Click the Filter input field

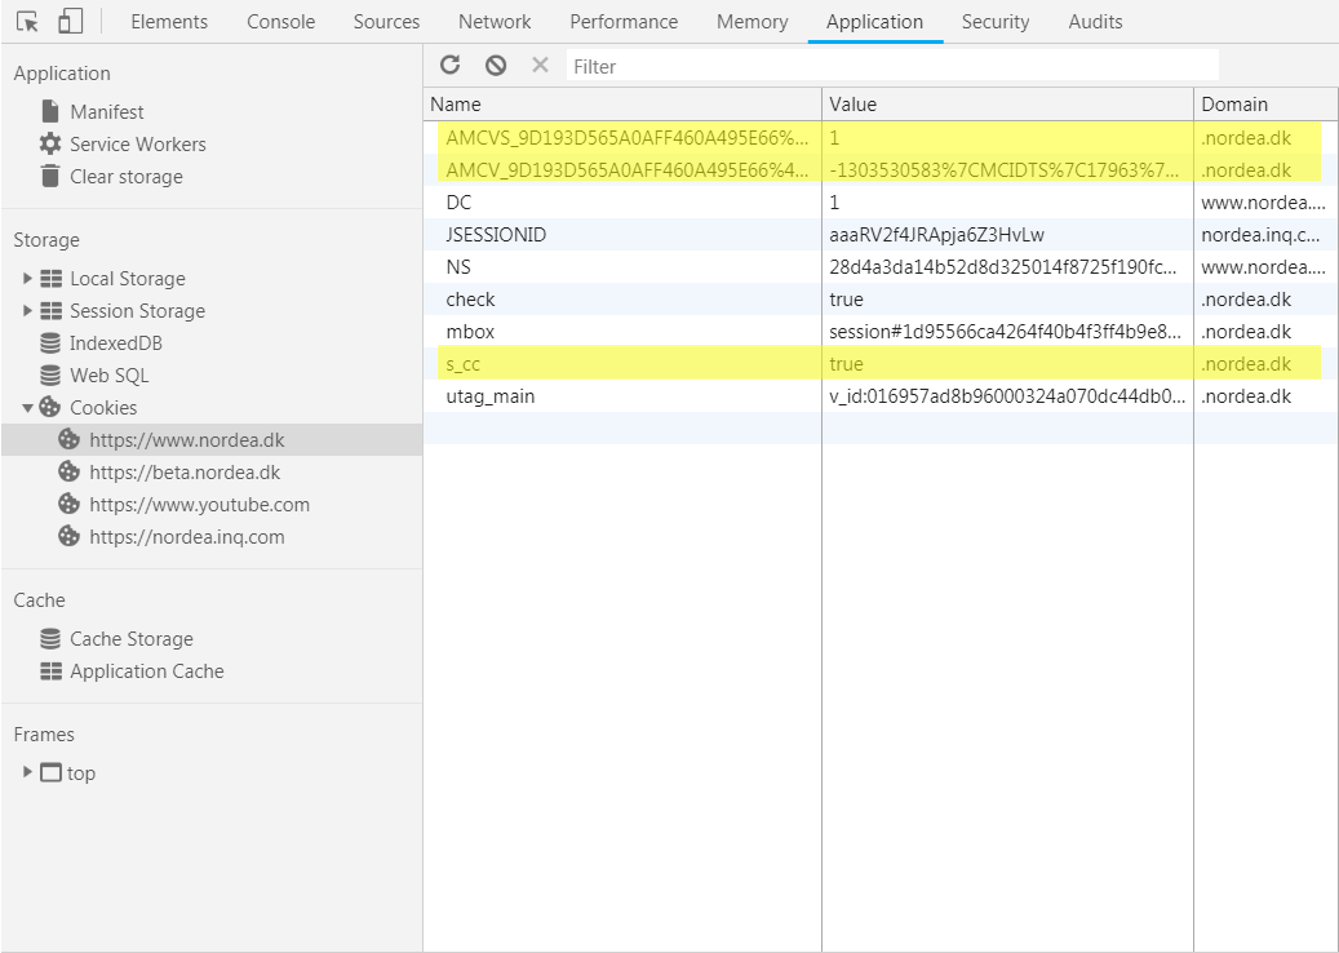click(x=892, y=66)
